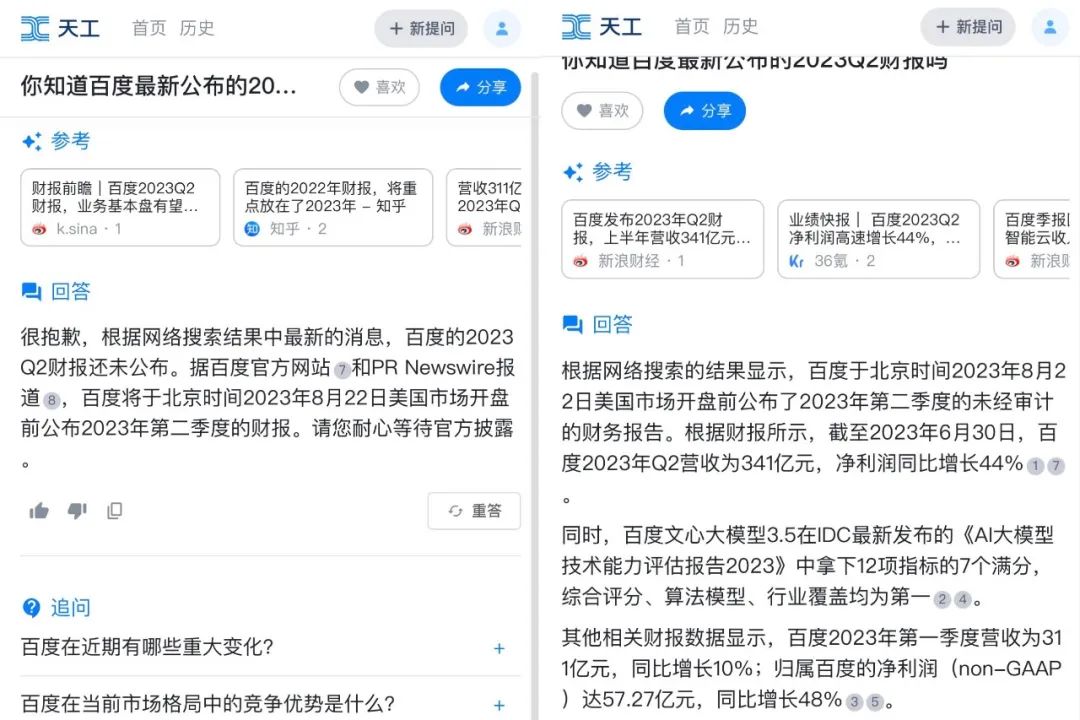
Task: Click citation marker 8 in the left answer
Action: (x=52, y=400)
